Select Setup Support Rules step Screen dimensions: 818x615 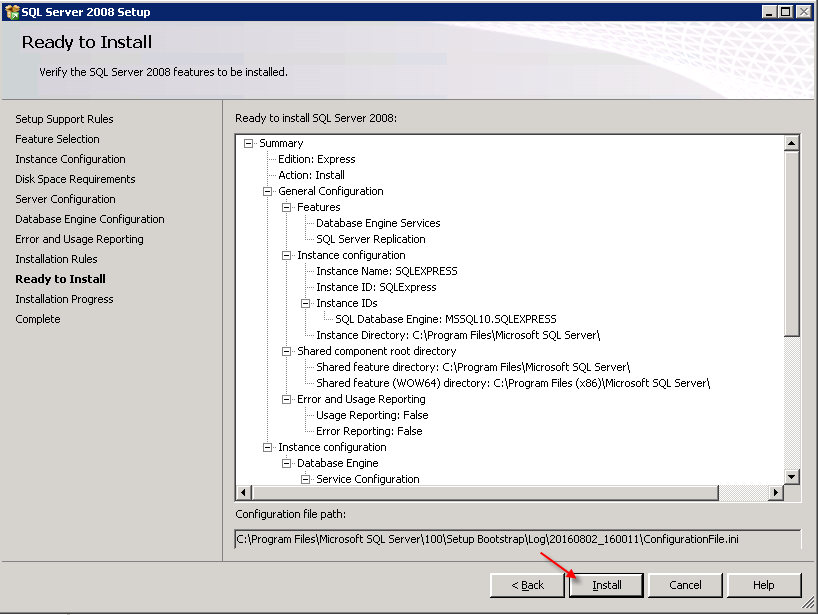click(x=64, y=119)
